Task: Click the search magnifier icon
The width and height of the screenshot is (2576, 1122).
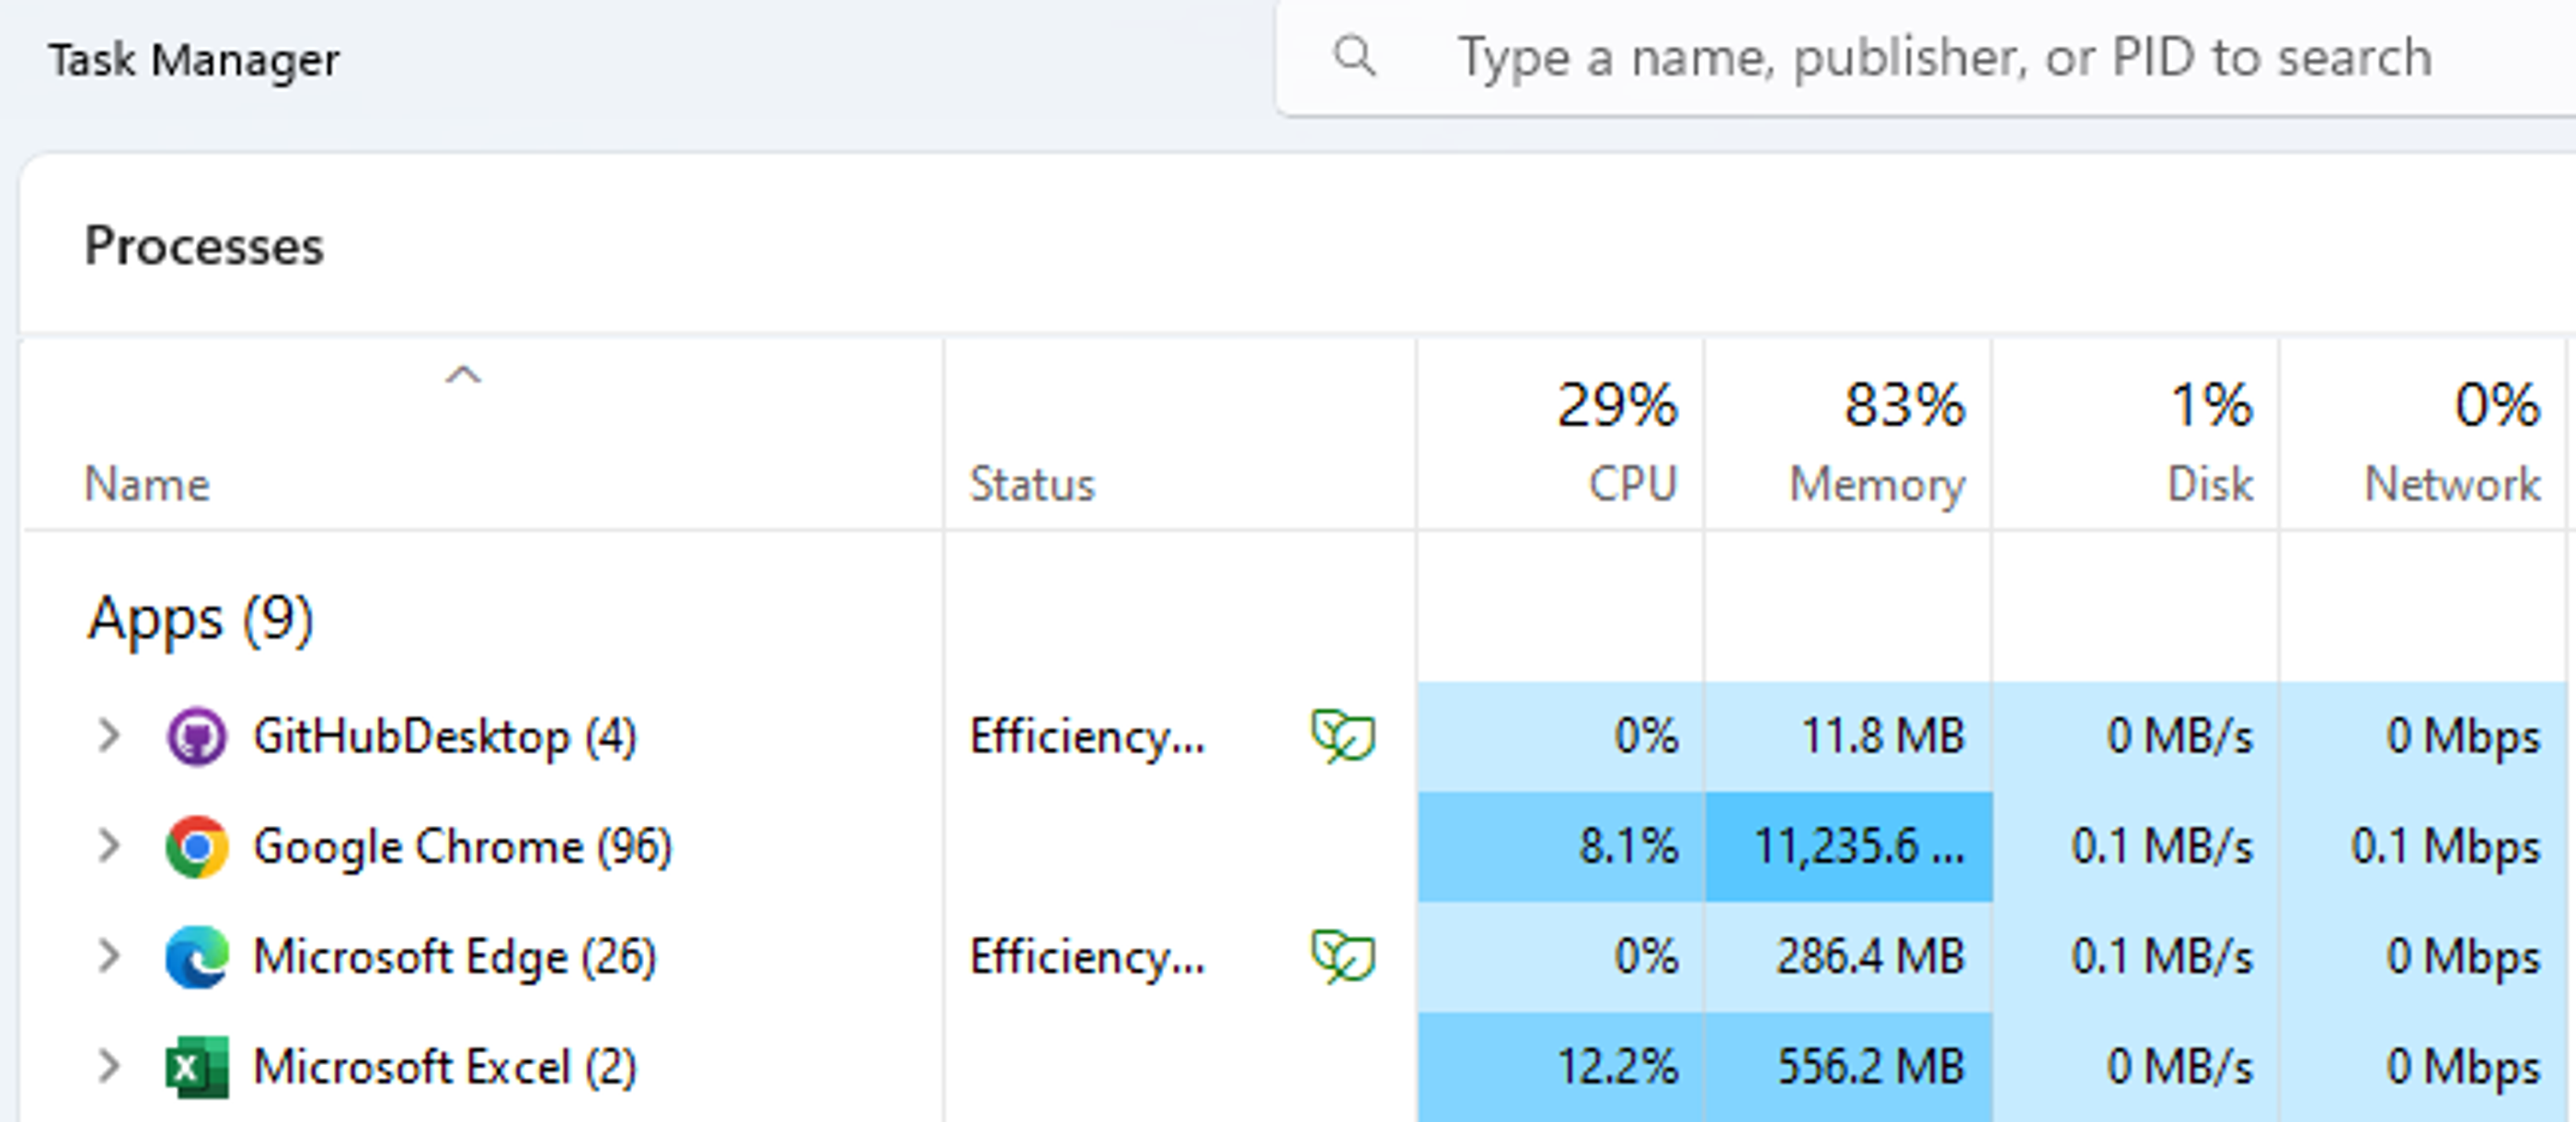Action: pyautogui.click(x=1355, y=56)
